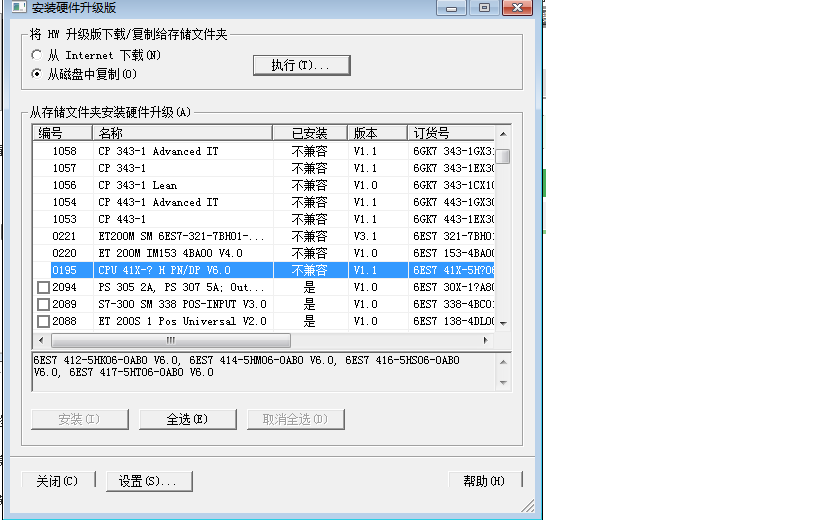The height and width of the screenshot is (520, 819).
Task: Click the 安装(I) button
Action: (x=79, y=419)
